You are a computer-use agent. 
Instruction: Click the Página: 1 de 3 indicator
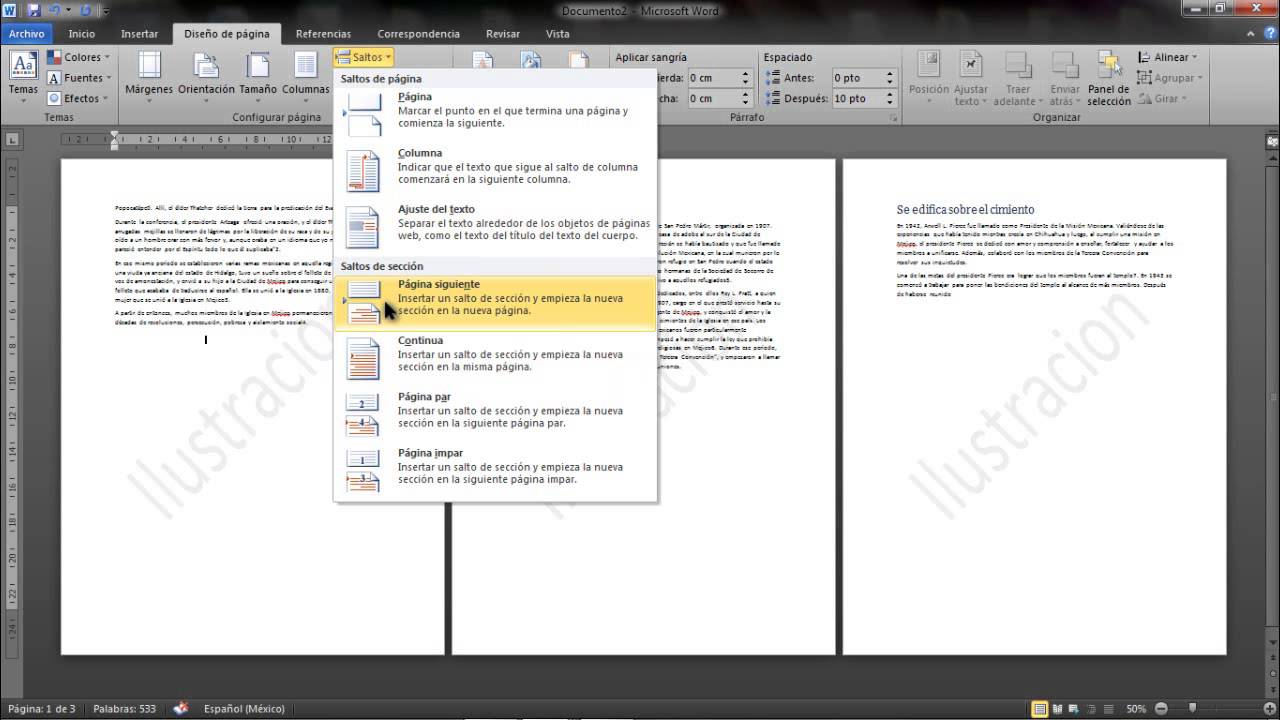pyautogui.click(x=41, y=709)
